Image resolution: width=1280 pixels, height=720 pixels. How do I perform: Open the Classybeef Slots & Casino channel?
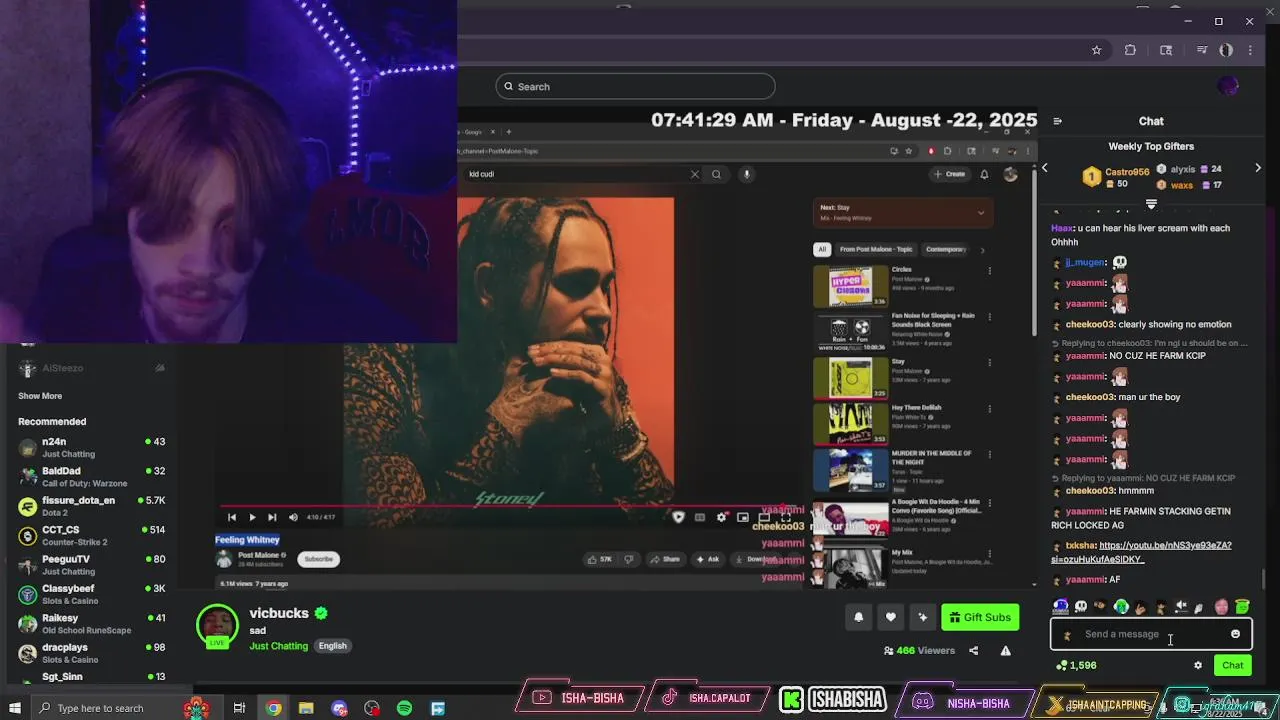91,594
